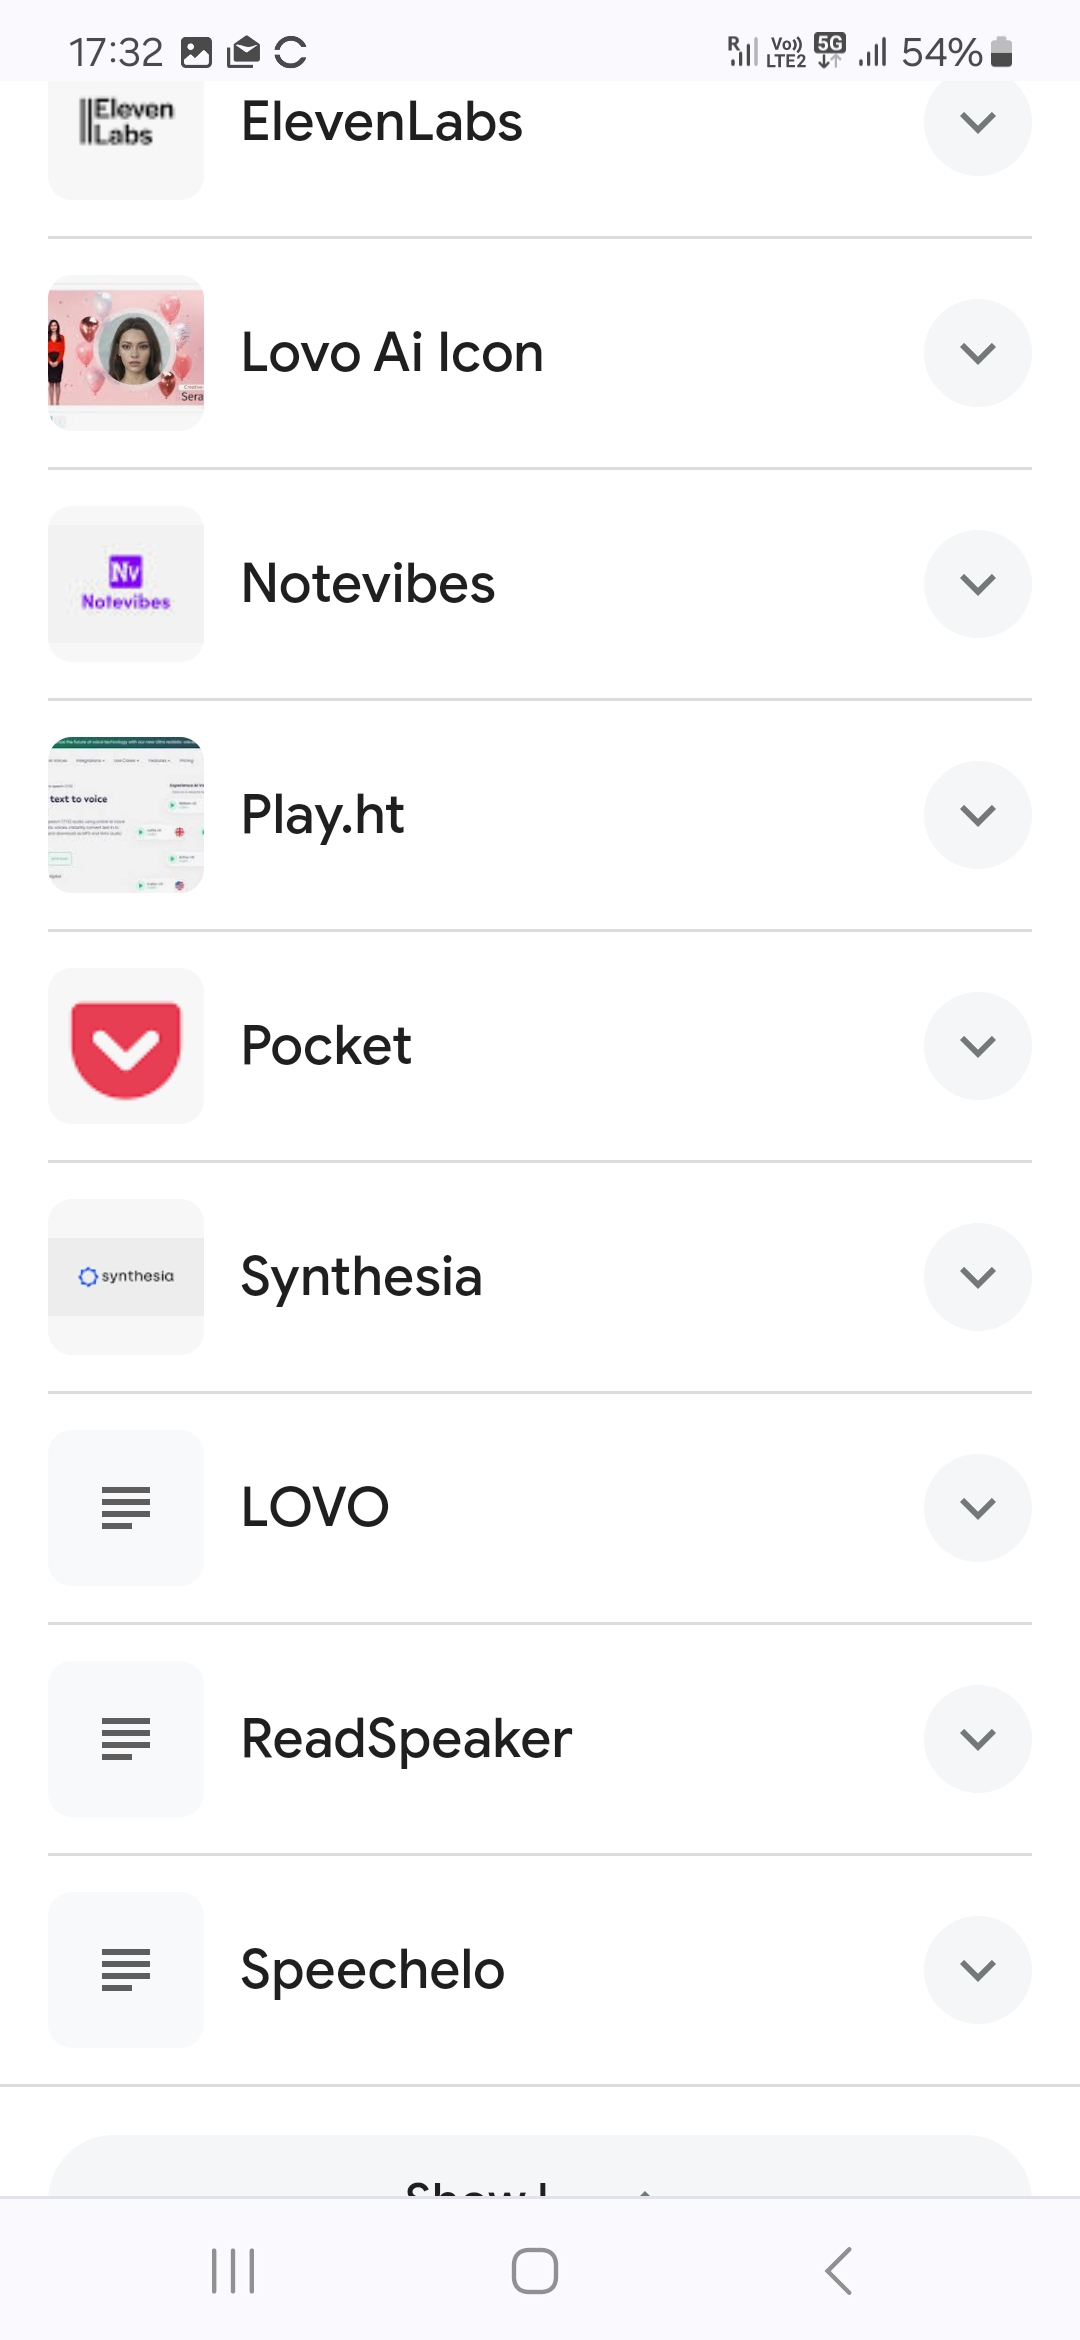Open recent apps from navigation bar
The image size is (1080, 2340).
pyautogui.click(x=233, y=2271)
